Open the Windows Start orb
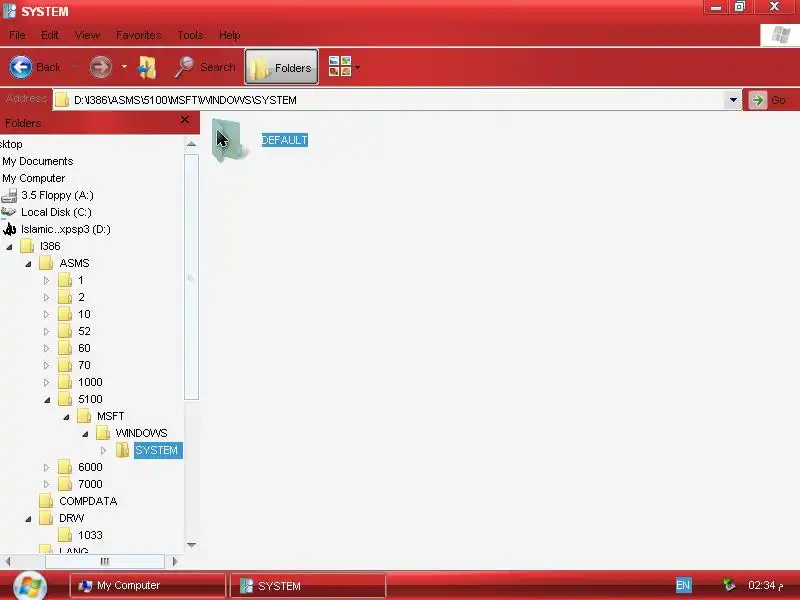This screenshot has height=600, width=800. coord(30,585)
